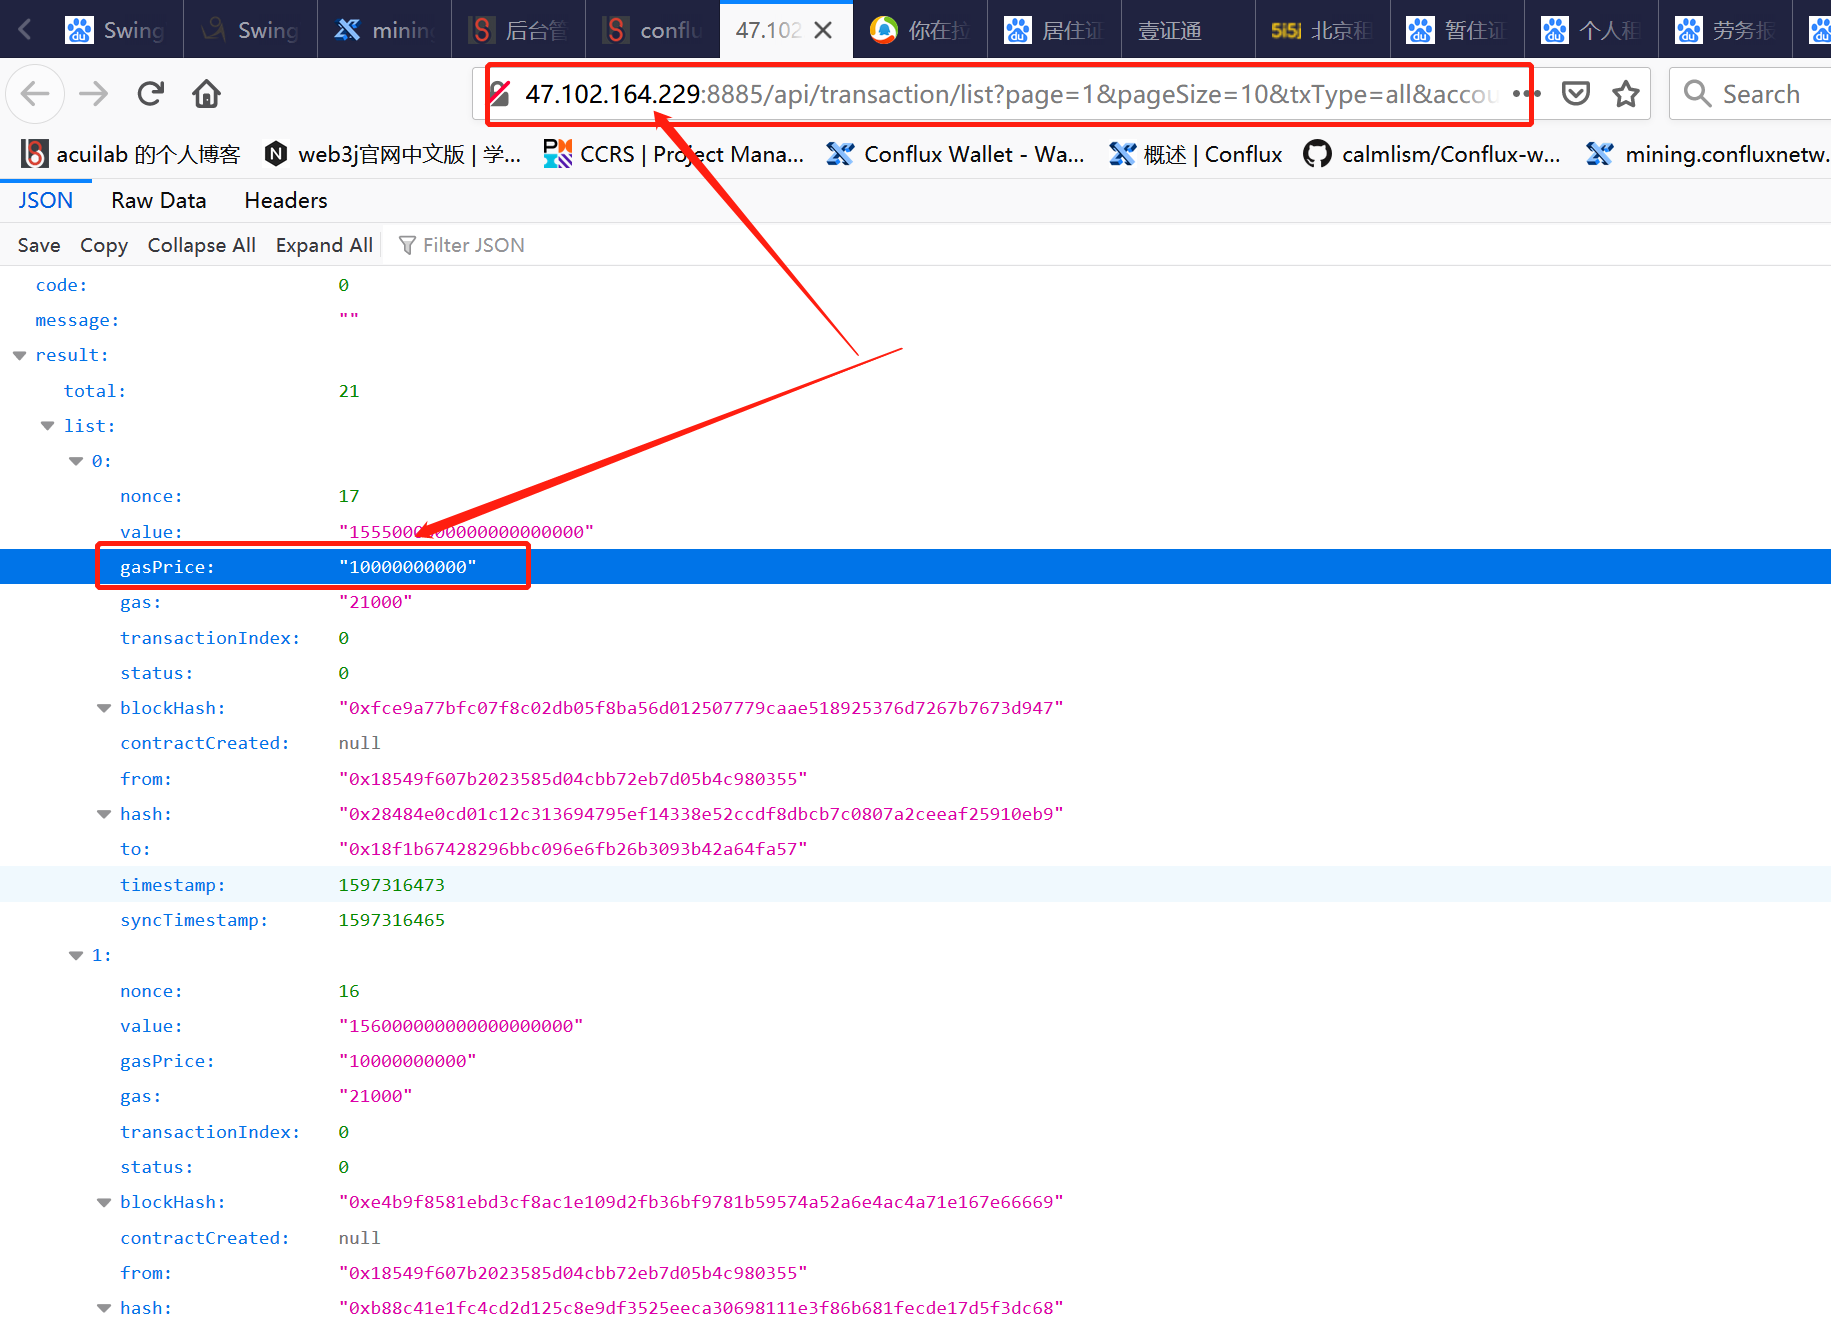Go to the browser home page
This screenshot has height=1328, width=1831.
(x=207, y=94)
